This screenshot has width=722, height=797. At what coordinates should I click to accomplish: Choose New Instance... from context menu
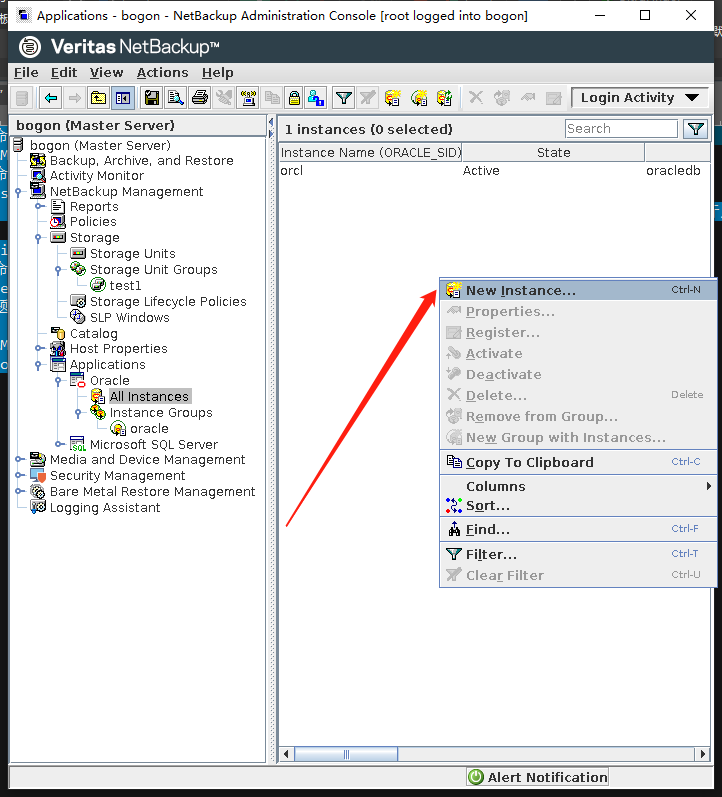coord(578,290)
